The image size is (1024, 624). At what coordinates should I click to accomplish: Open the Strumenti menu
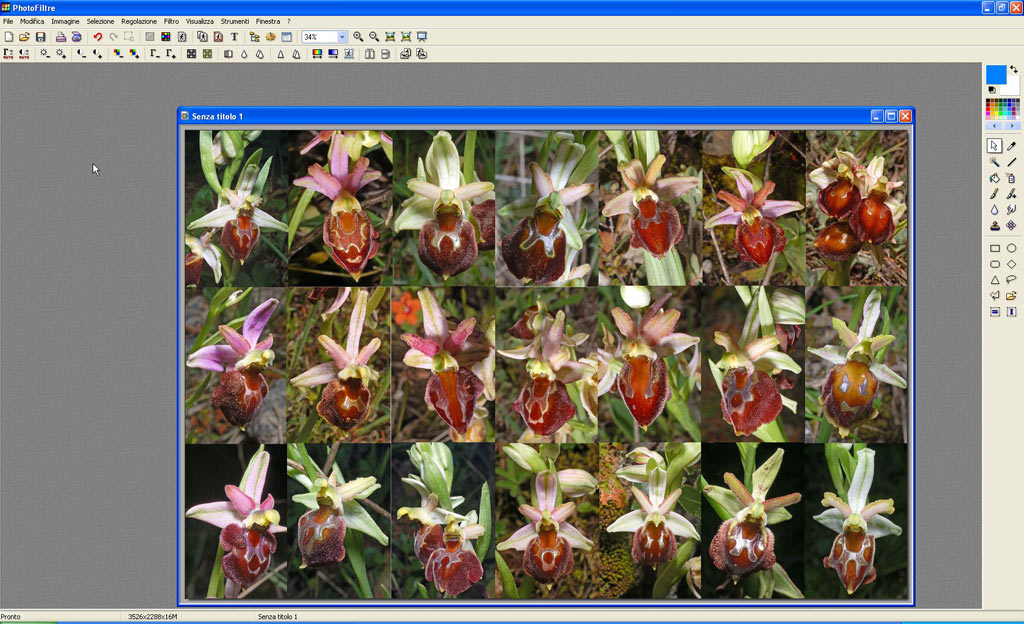click(234, 22)
